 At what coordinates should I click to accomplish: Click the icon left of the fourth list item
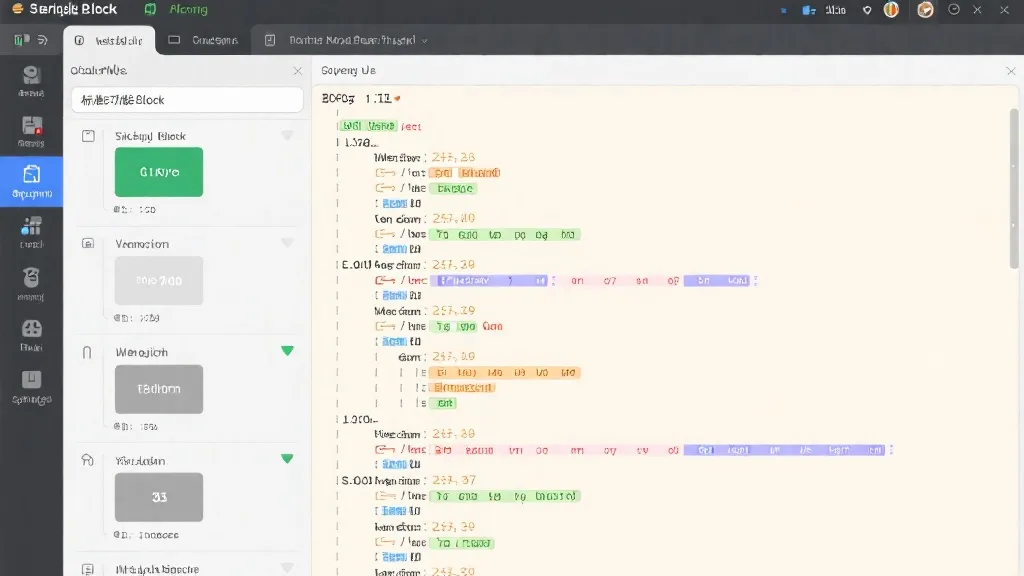88,460
